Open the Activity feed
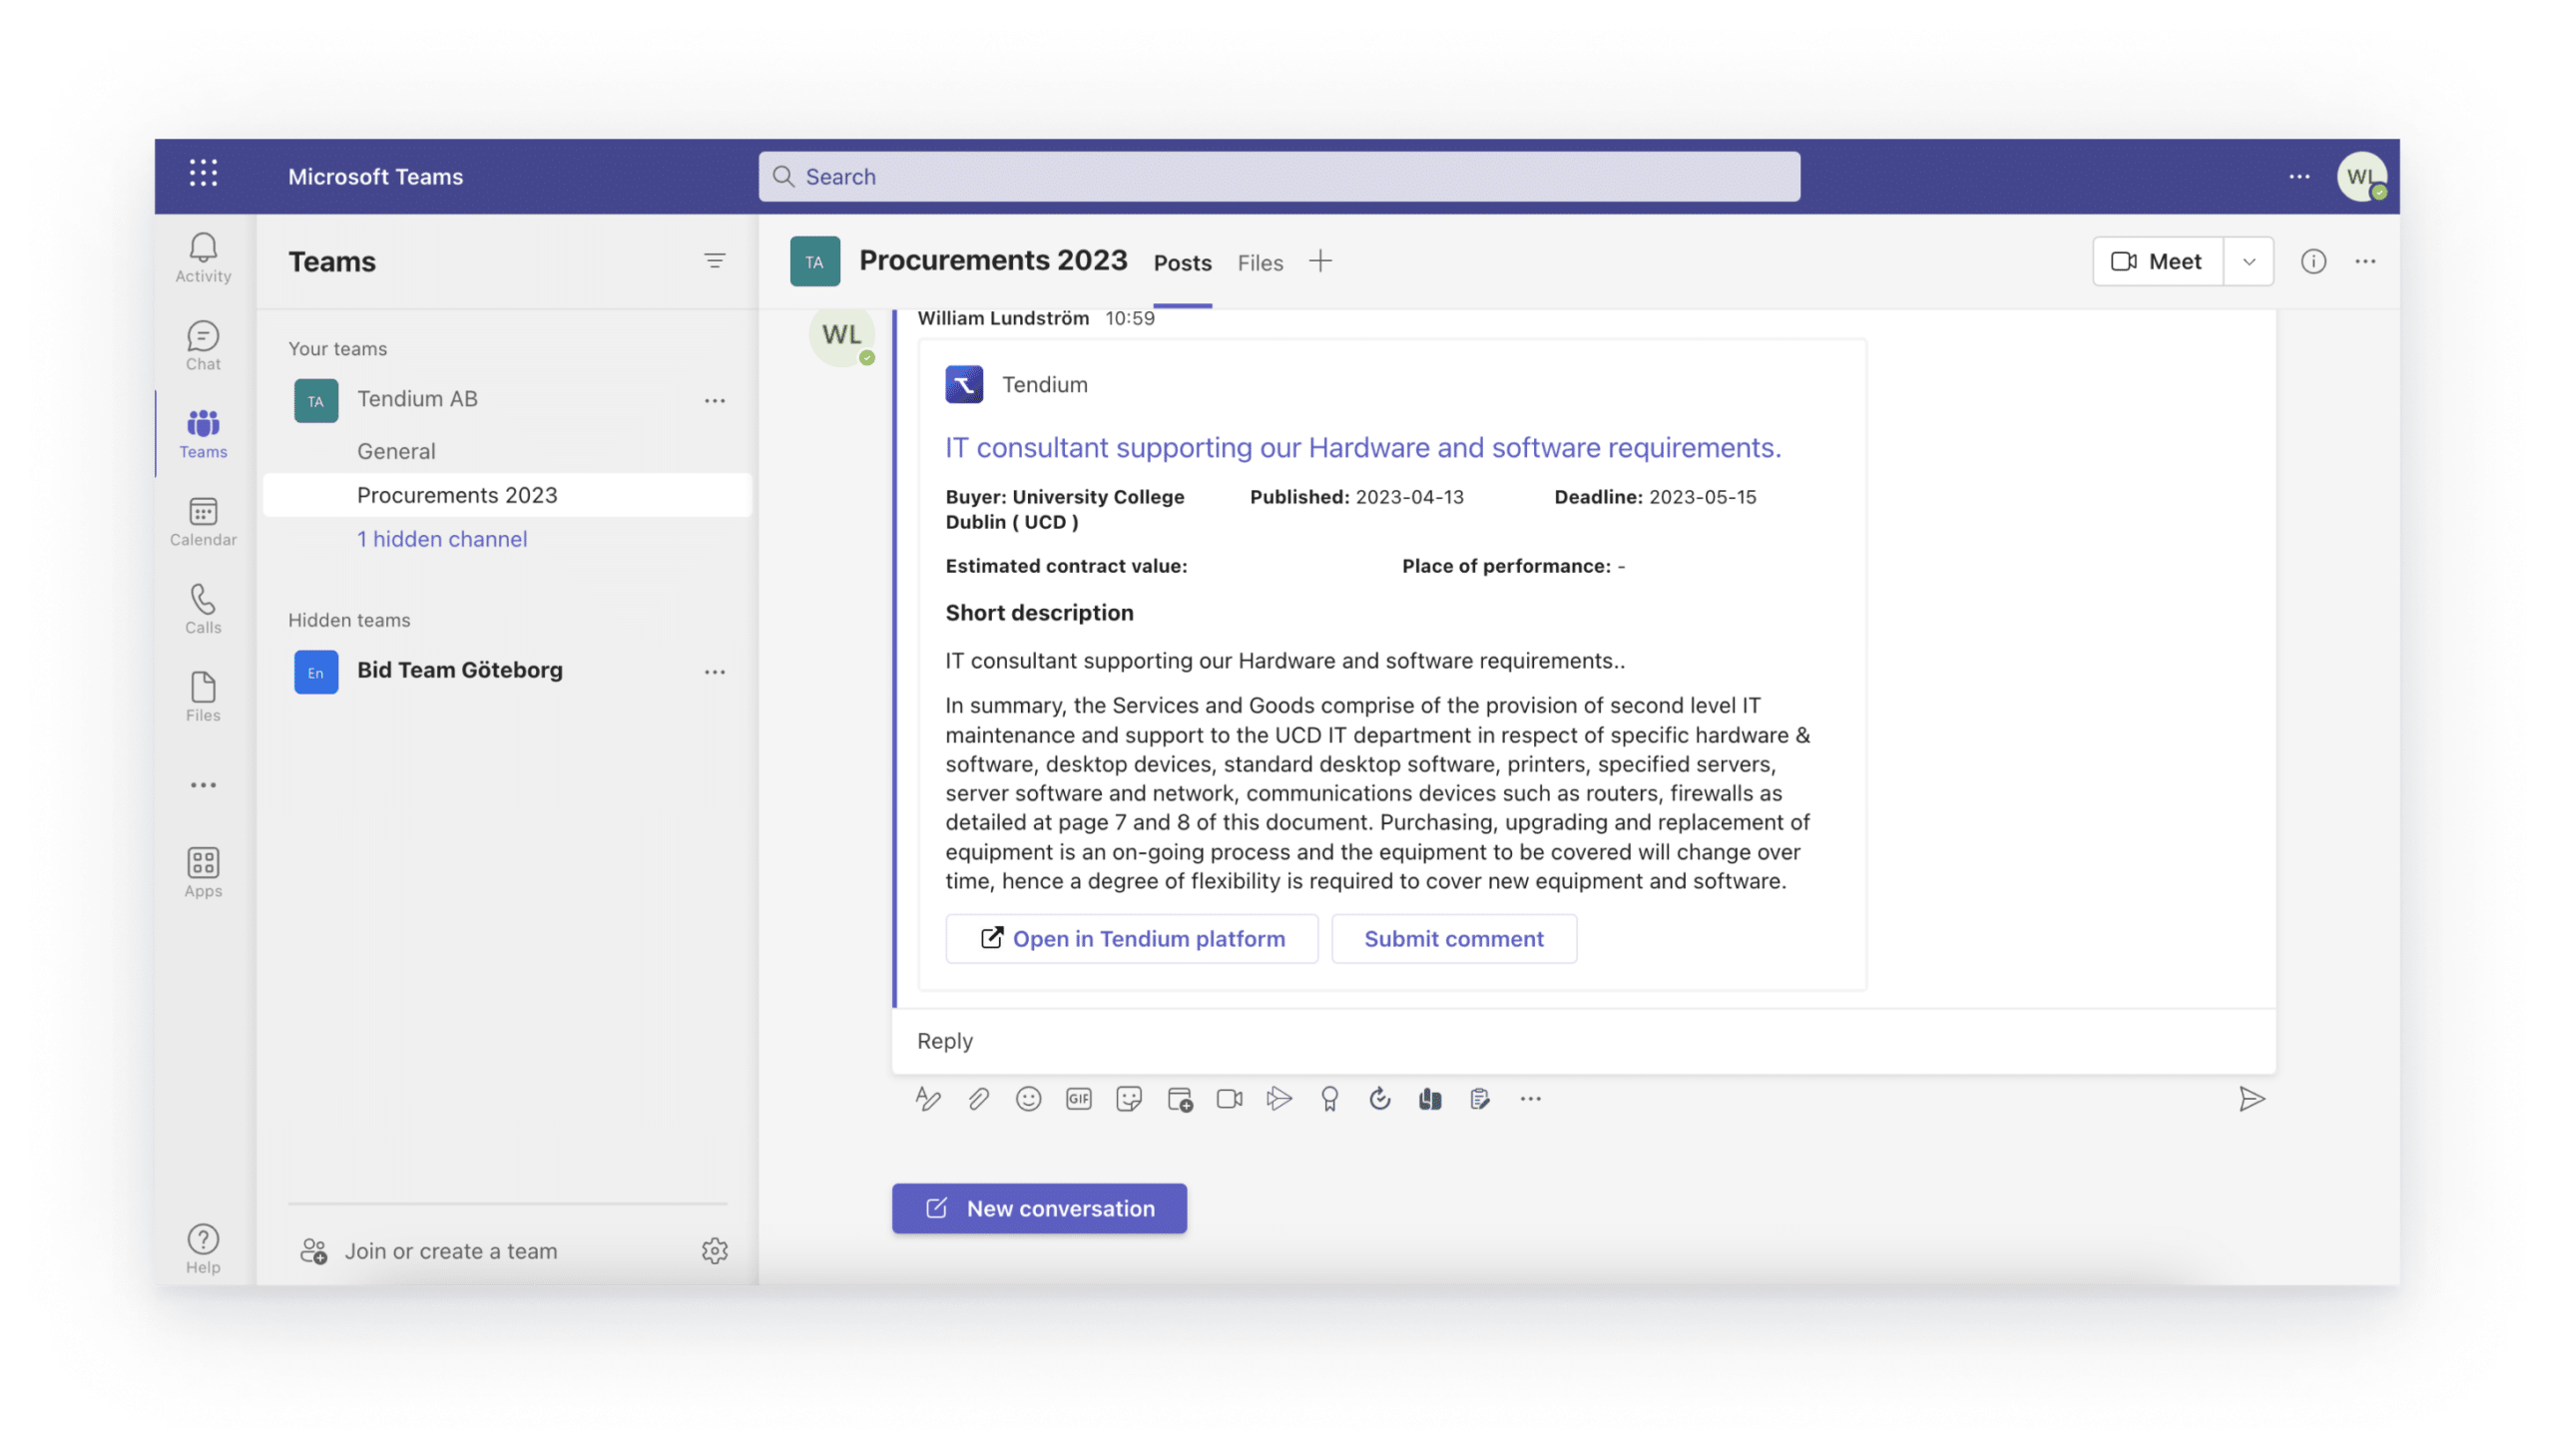The image size is (2555, 1456). point(202,257)
